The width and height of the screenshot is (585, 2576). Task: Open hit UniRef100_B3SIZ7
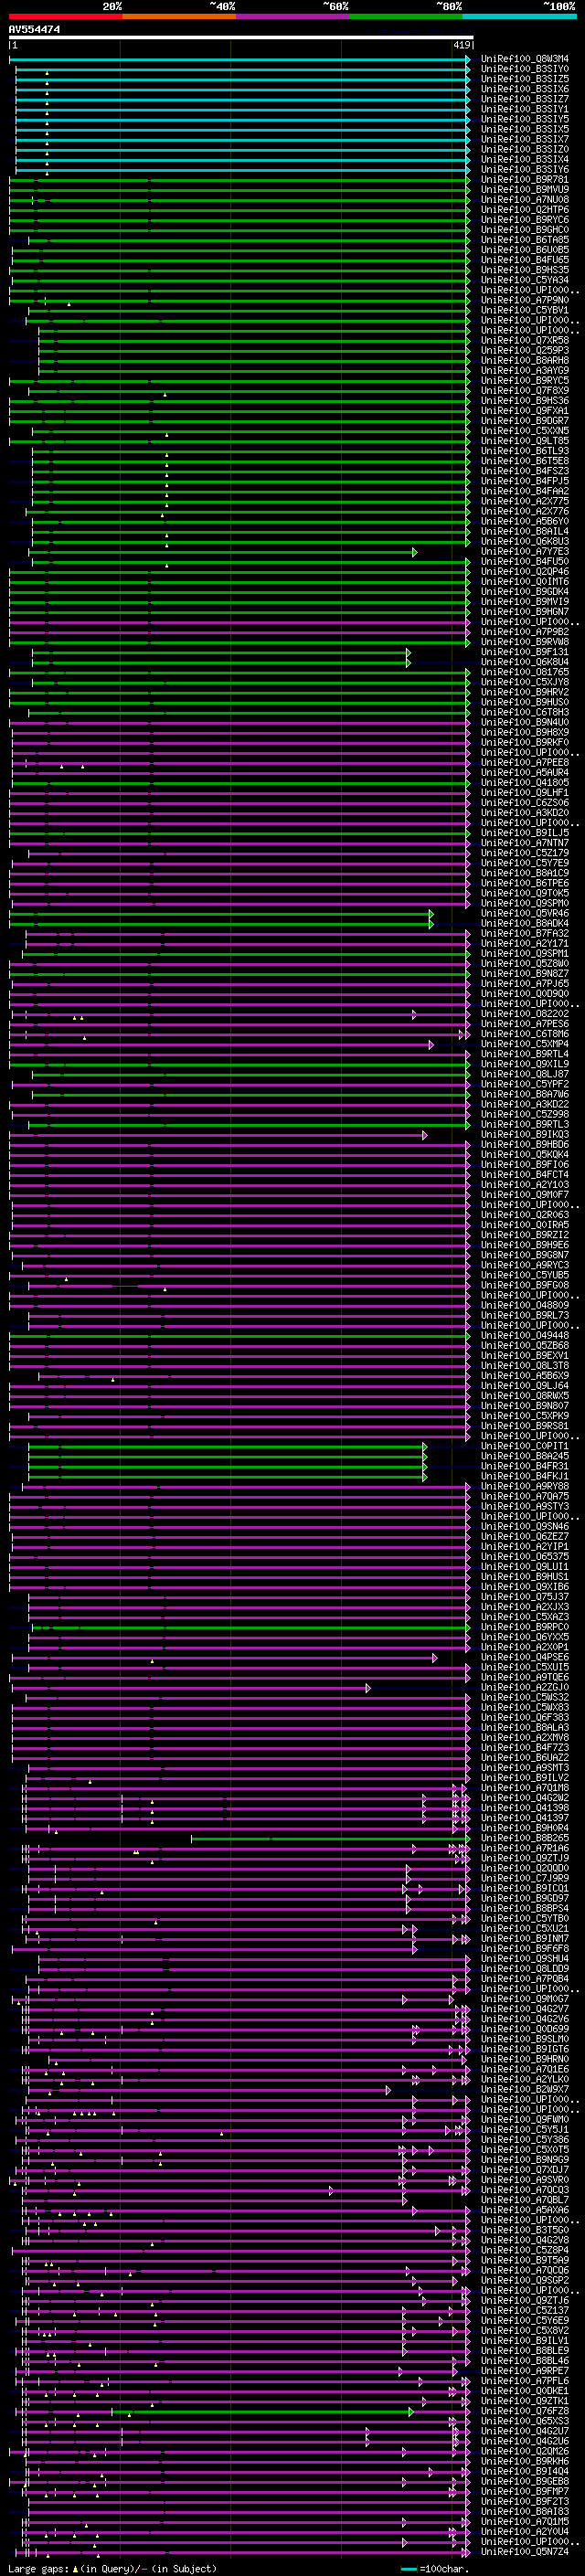pyautogui.click(x=525, y=99)
